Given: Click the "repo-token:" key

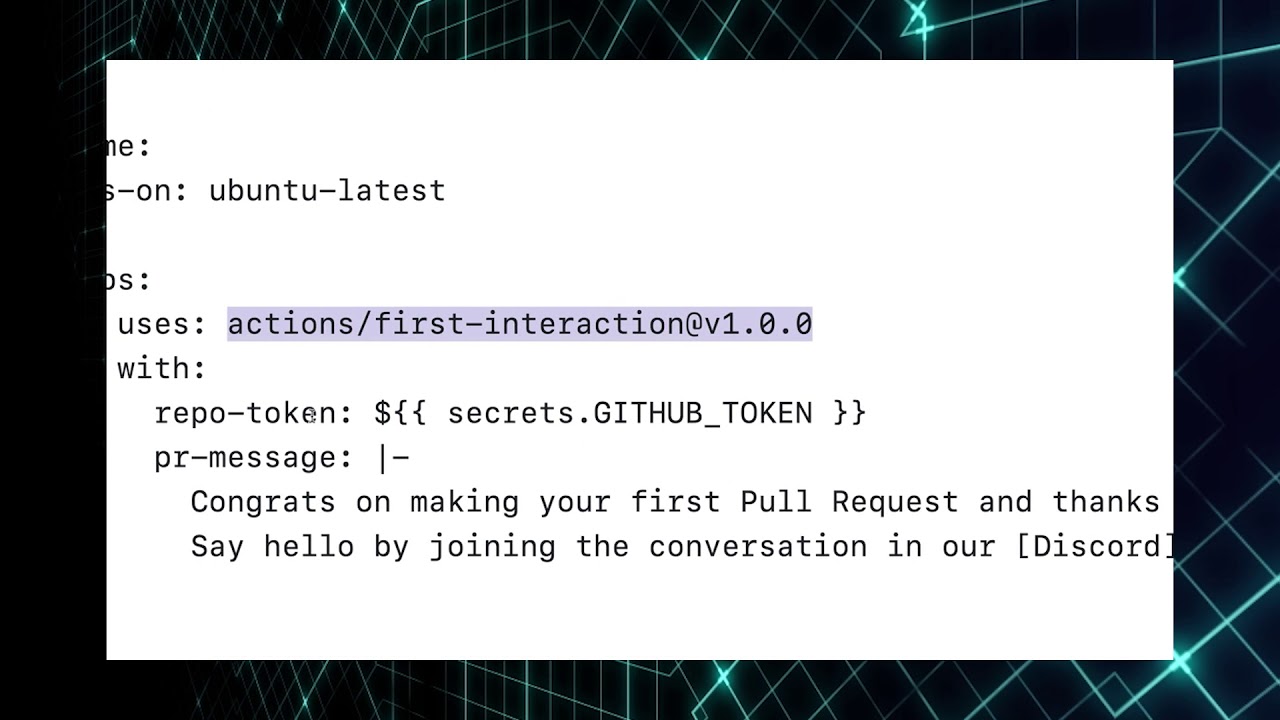Looking at the screenshot, I should point(246,413).
